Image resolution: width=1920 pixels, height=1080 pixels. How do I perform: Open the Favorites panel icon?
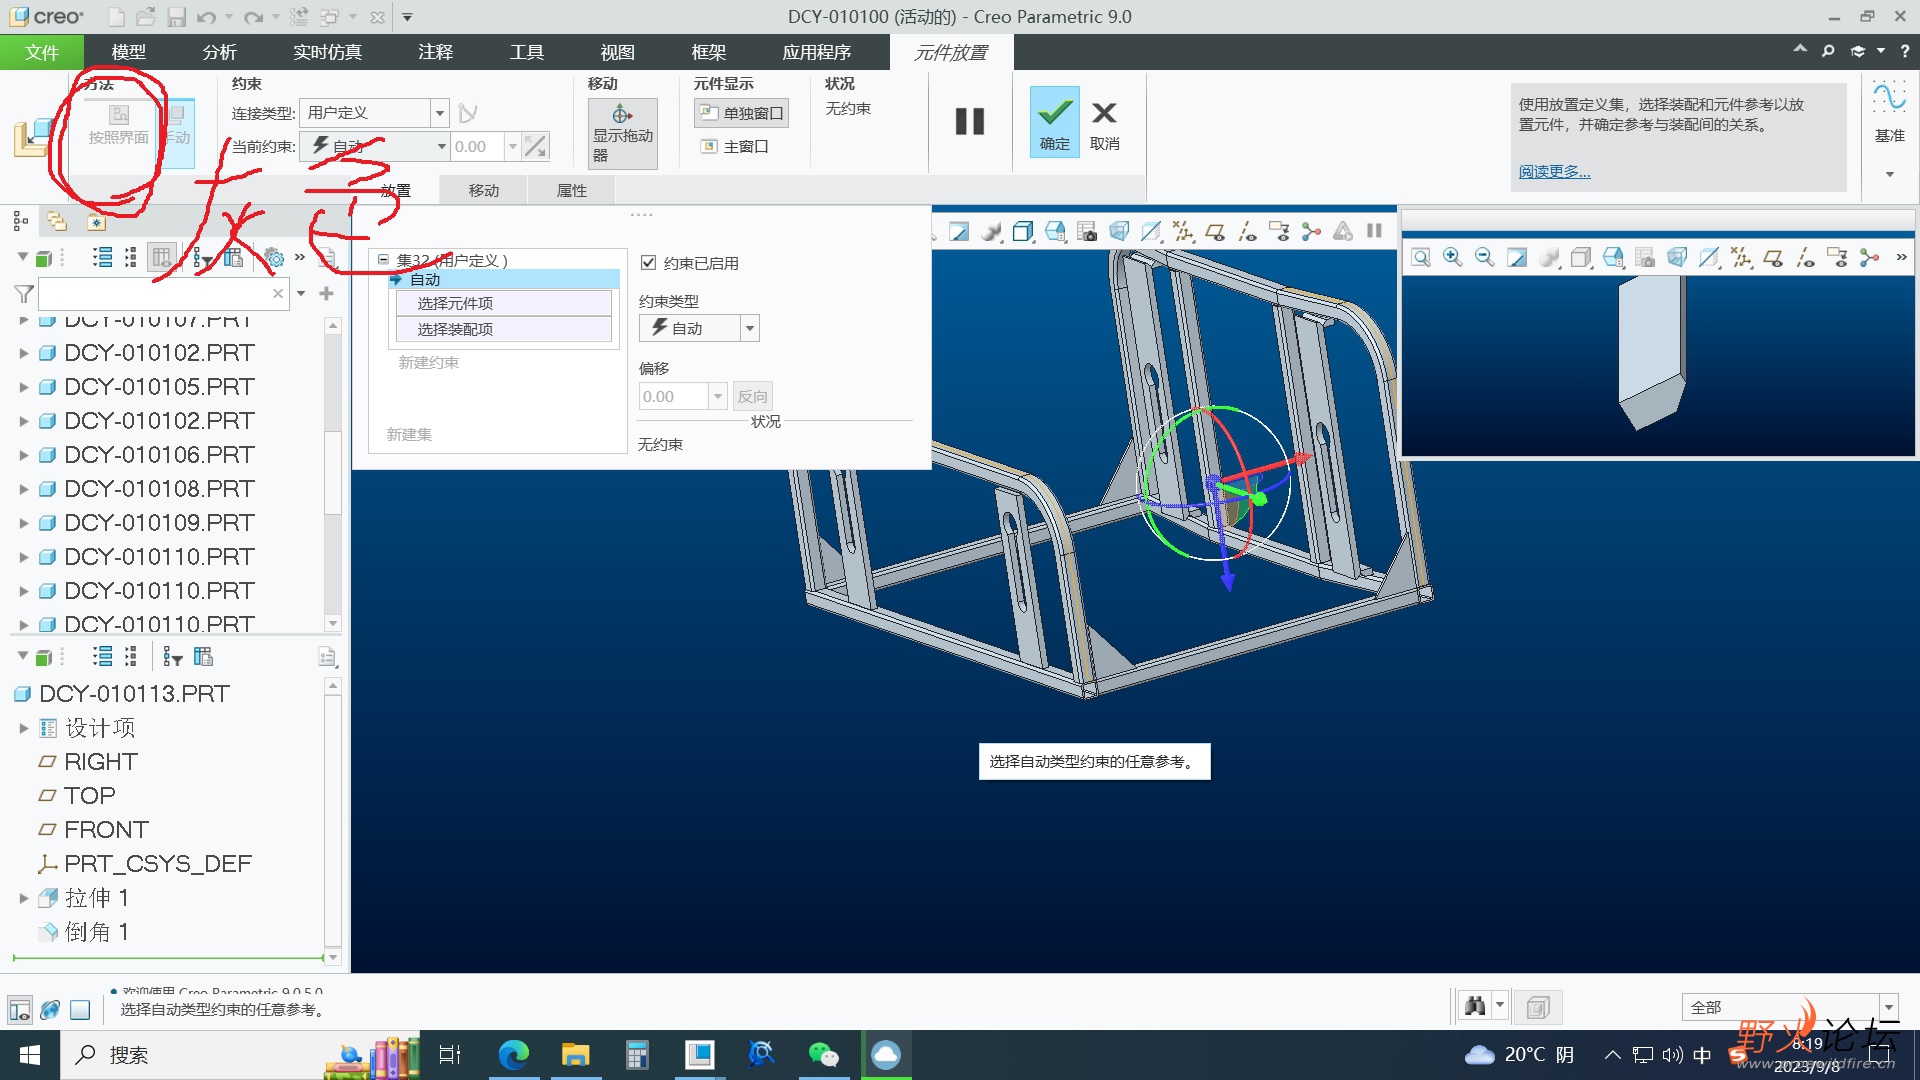[x=96, y=221]
